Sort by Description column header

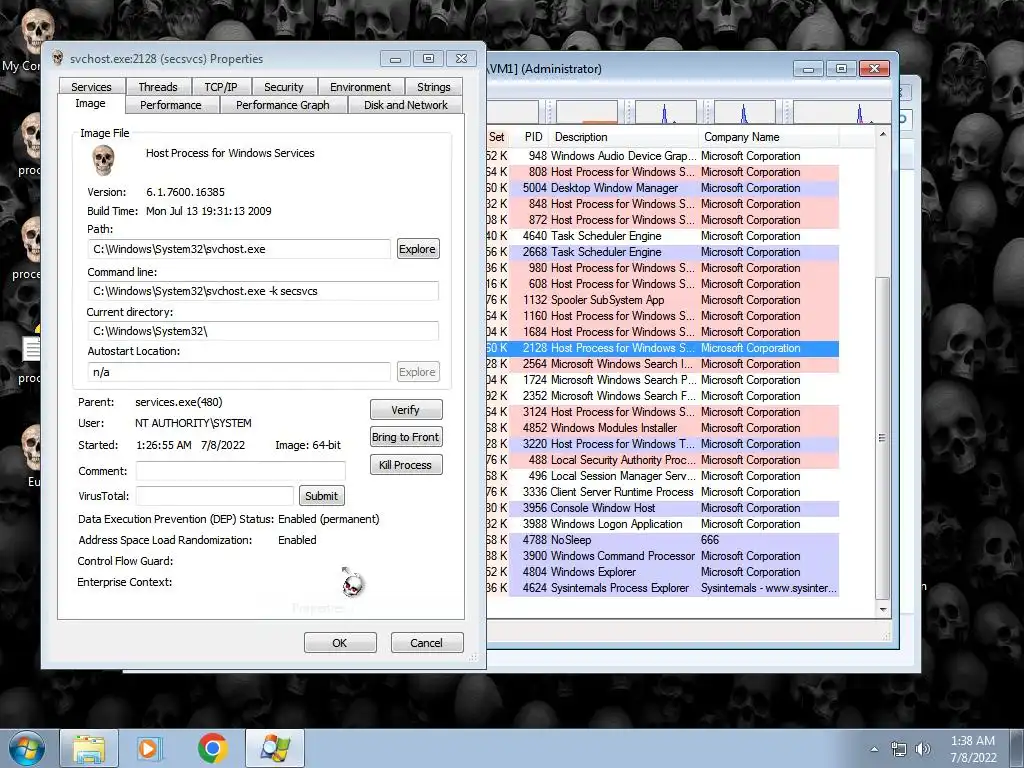(623, 137)
